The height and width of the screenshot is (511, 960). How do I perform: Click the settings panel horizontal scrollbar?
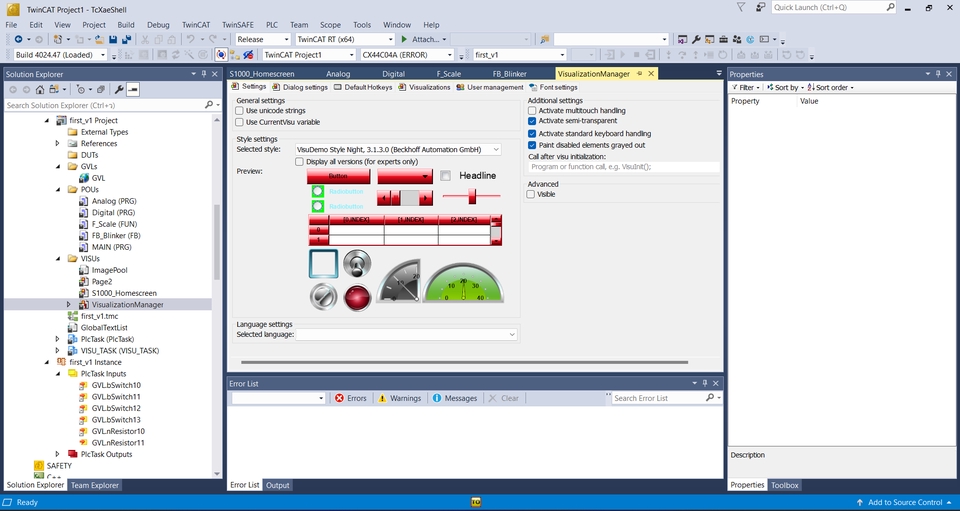[464, 362]
